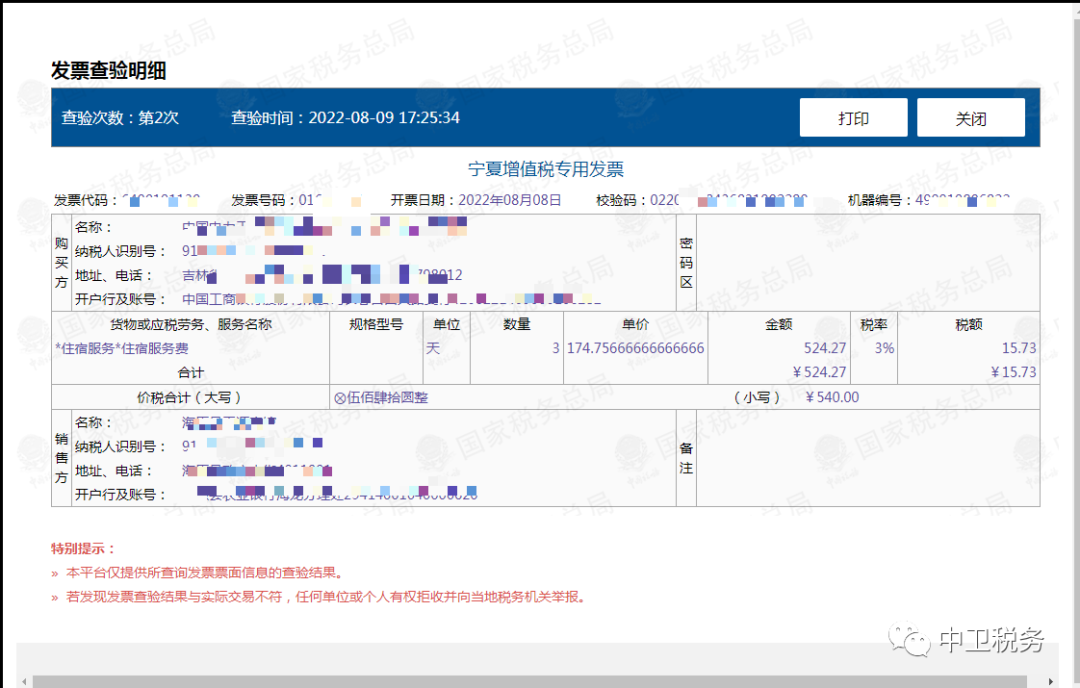This screenshot has width=1080, height=688.
Task: Click the total tax ¥15.73
Action: tap(1013, 373)
